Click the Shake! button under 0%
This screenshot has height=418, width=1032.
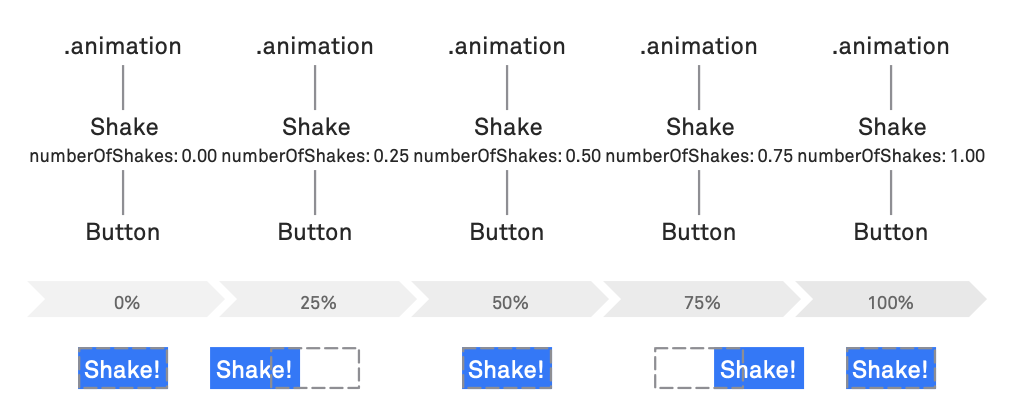pos(123,369)
